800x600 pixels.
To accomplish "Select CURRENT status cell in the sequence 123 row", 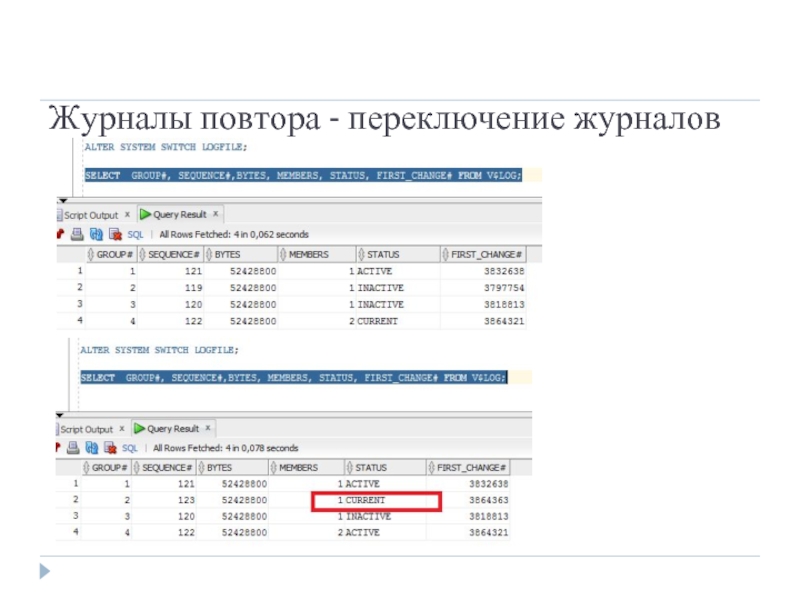I will pyautogui.click(x=385, y=500).
